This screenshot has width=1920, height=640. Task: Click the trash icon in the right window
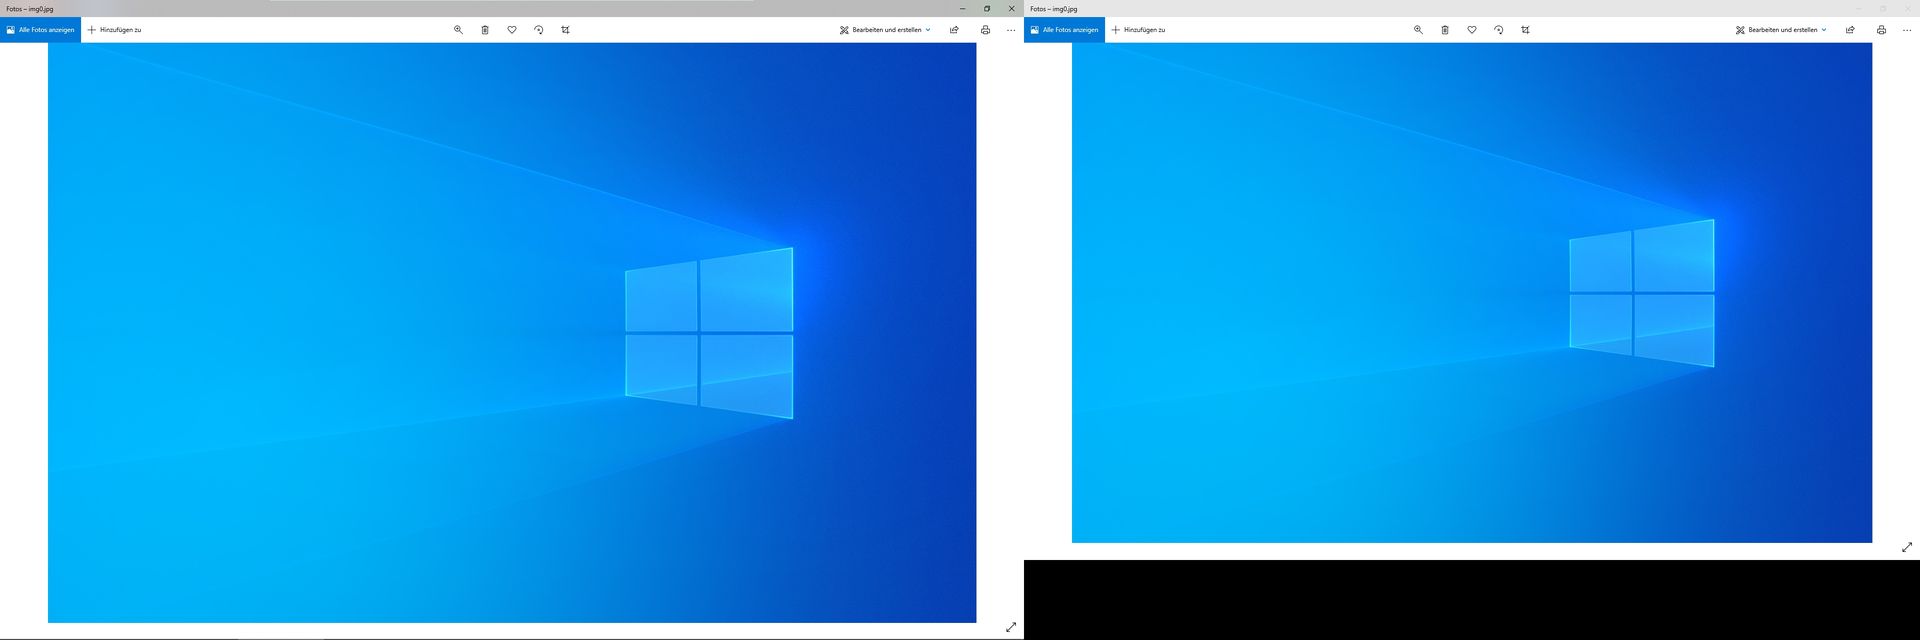click(x=1445, y=30)
